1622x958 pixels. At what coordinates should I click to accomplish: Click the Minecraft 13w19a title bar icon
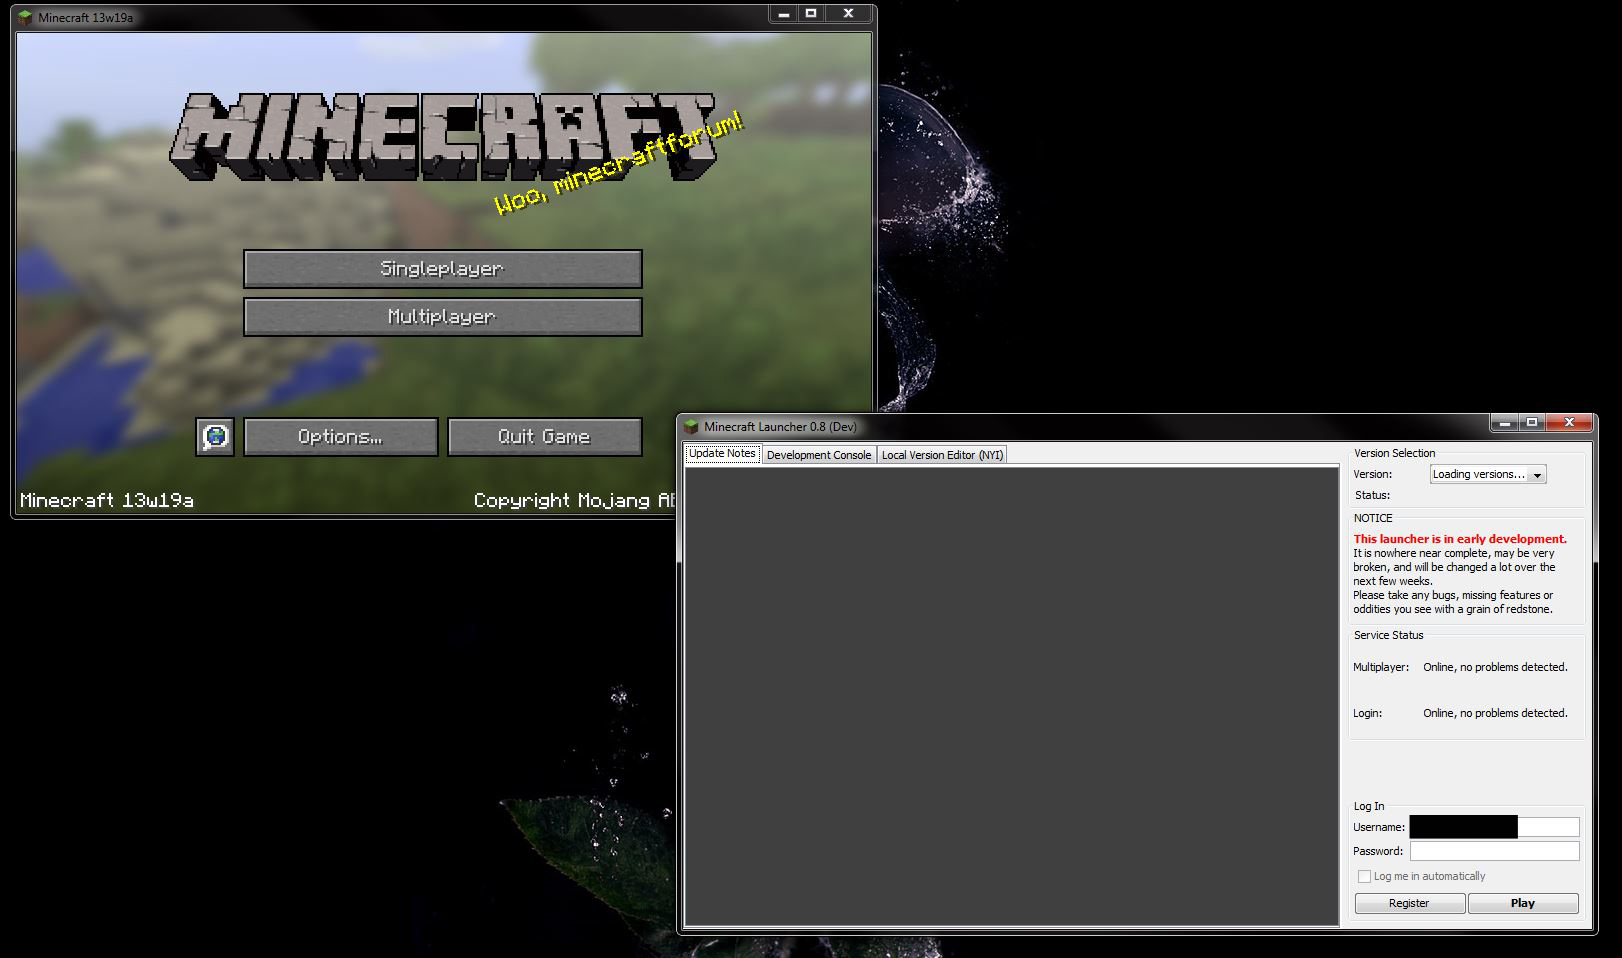tap(26, 17)
